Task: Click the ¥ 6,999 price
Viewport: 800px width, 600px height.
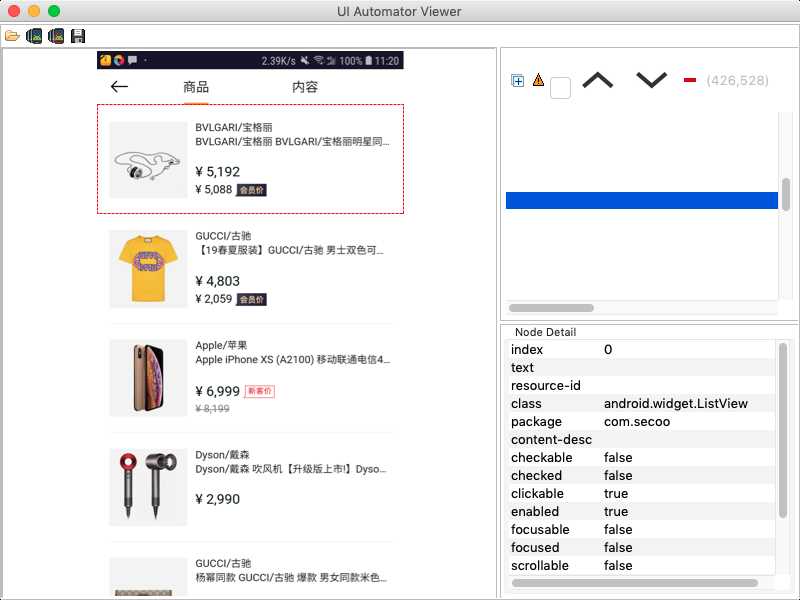Action: tap(218, 391)
